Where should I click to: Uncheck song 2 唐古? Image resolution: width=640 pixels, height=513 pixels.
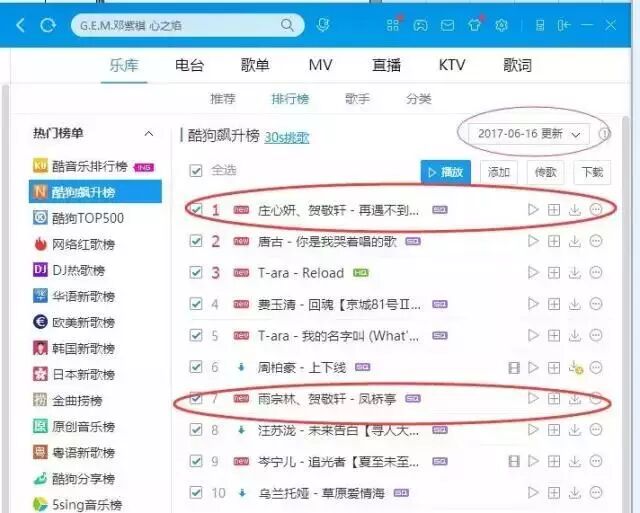[x=196, y=241]
